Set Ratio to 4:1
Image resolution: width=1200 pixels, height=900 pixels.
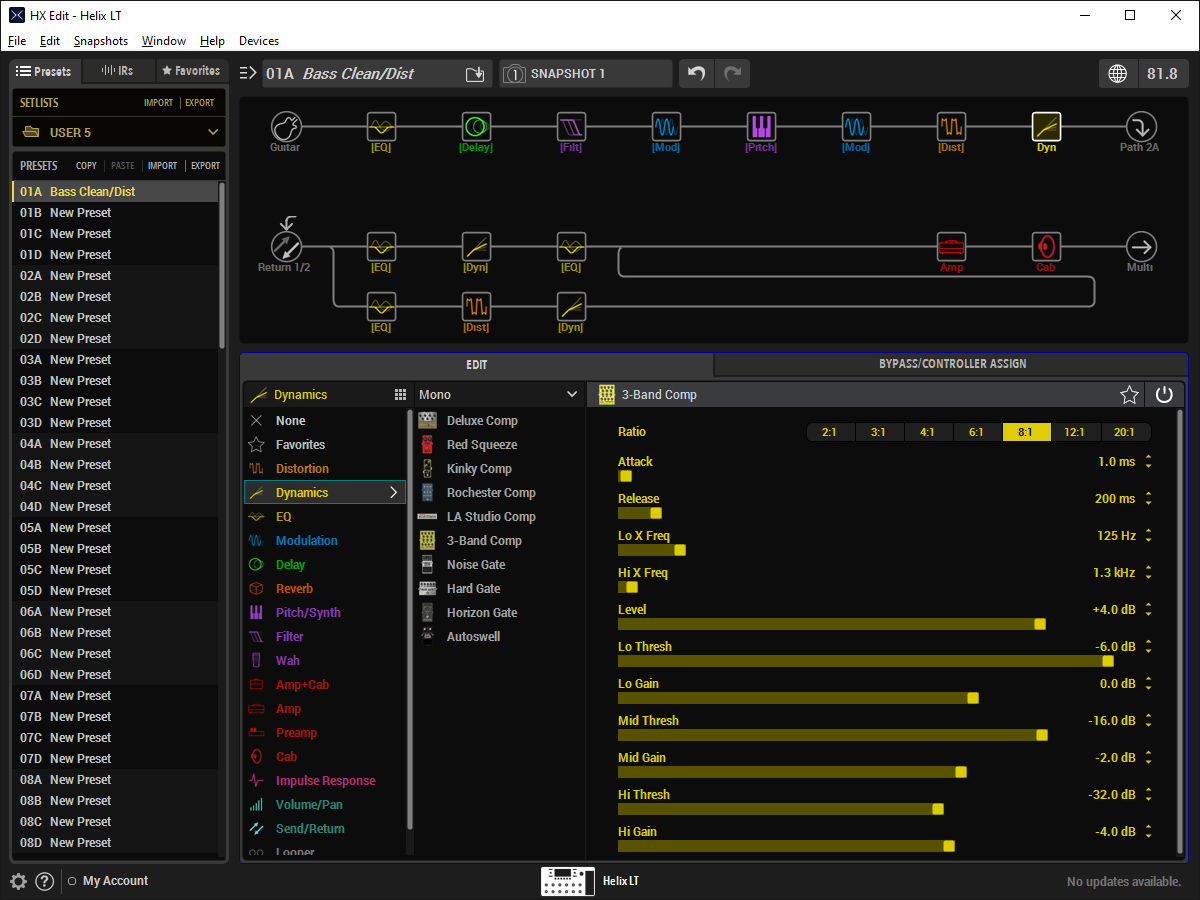[927, 432]
